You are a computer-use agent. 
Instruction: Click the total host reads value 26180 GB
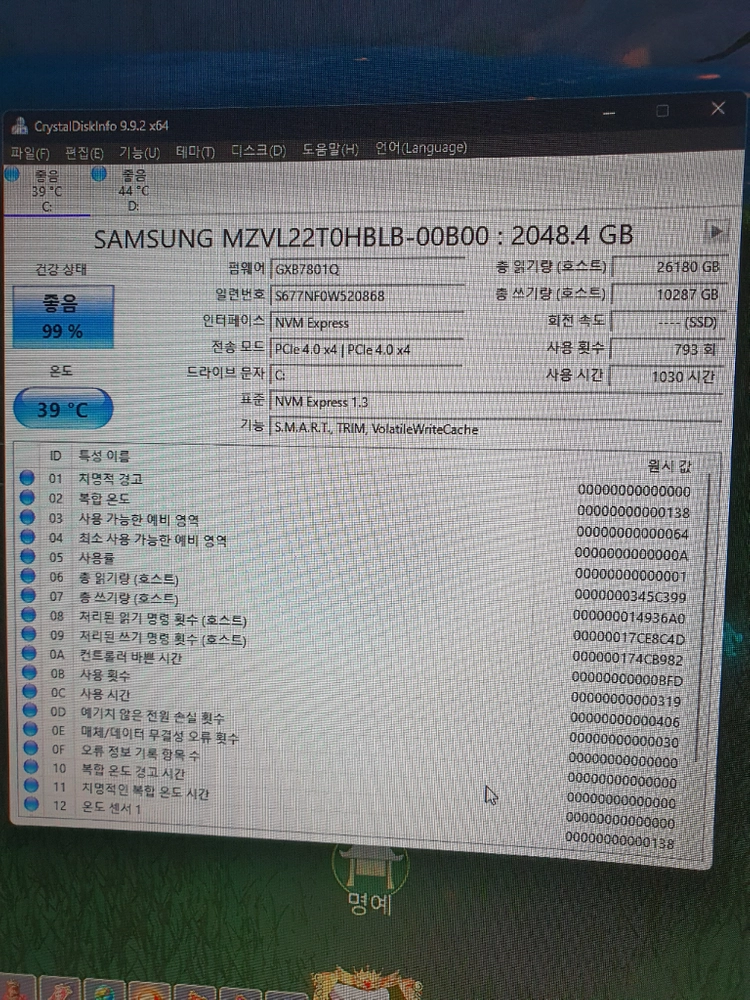(x=668, y=267)
